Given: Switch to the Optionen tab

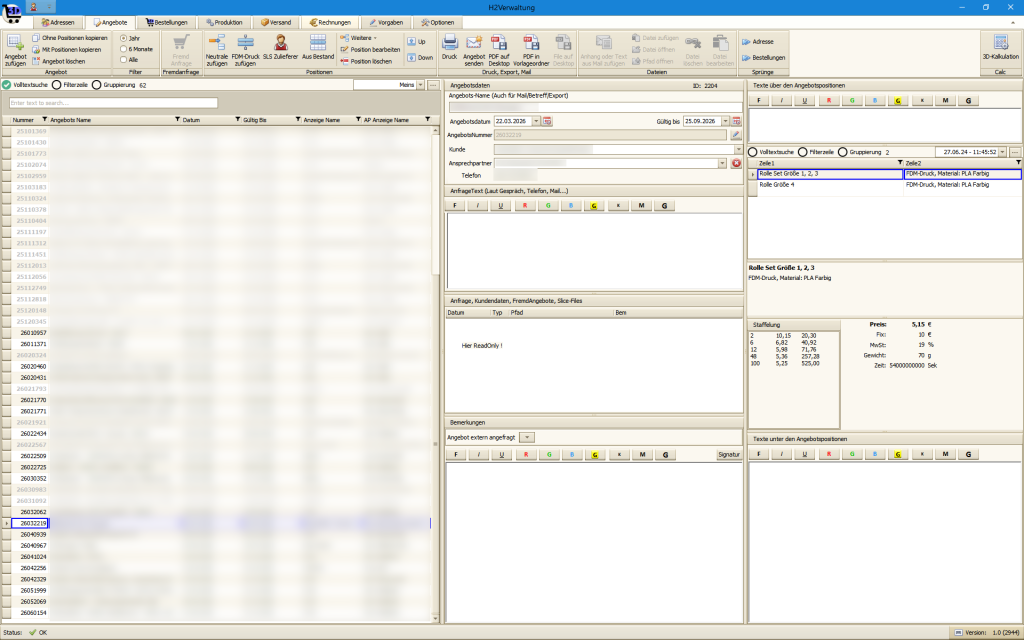Looking at the screenshot, I should [438, 22].
